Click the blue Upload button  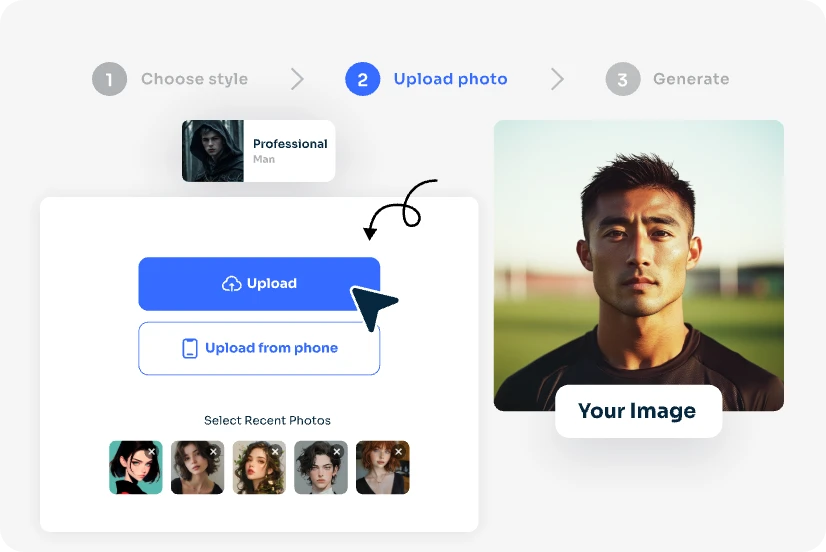point(259,283)
